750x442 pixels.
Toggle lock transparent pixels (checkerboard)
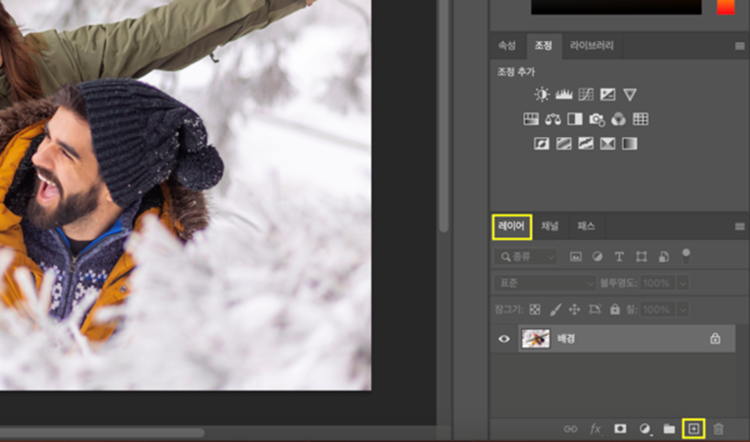pos(535,309)
